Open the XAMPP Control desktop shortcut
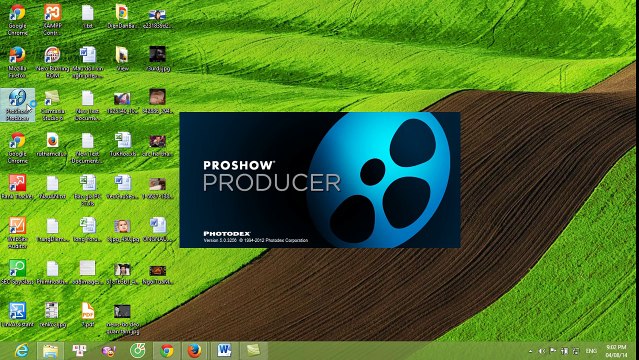 tap(52, 19)
